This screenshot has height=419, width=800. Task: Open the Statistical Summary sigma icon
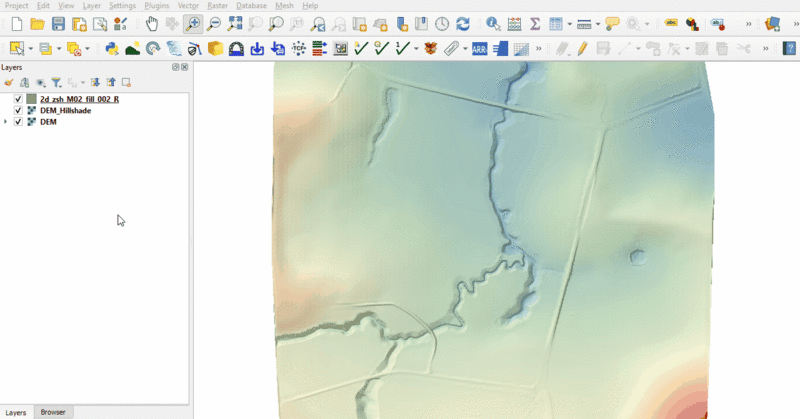(x=535, y=23)
